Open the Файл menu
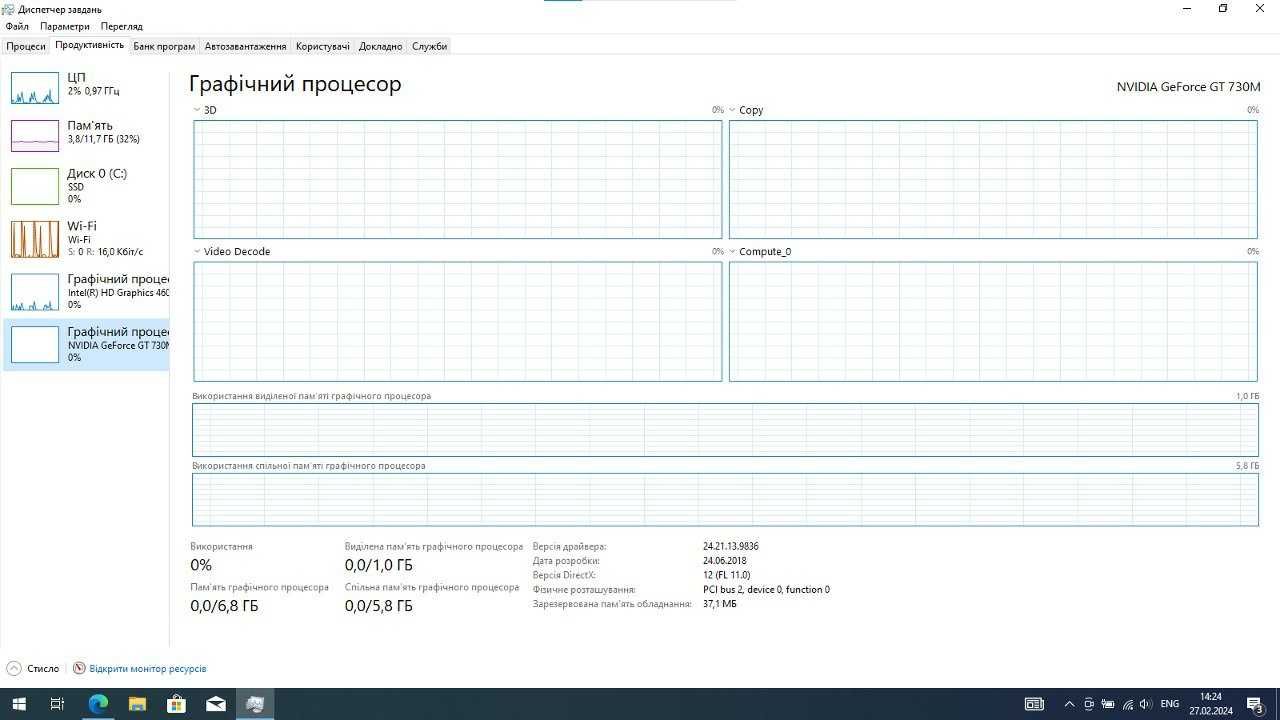The width and height of the screenshot is (1280, 720). coord(16,26)
